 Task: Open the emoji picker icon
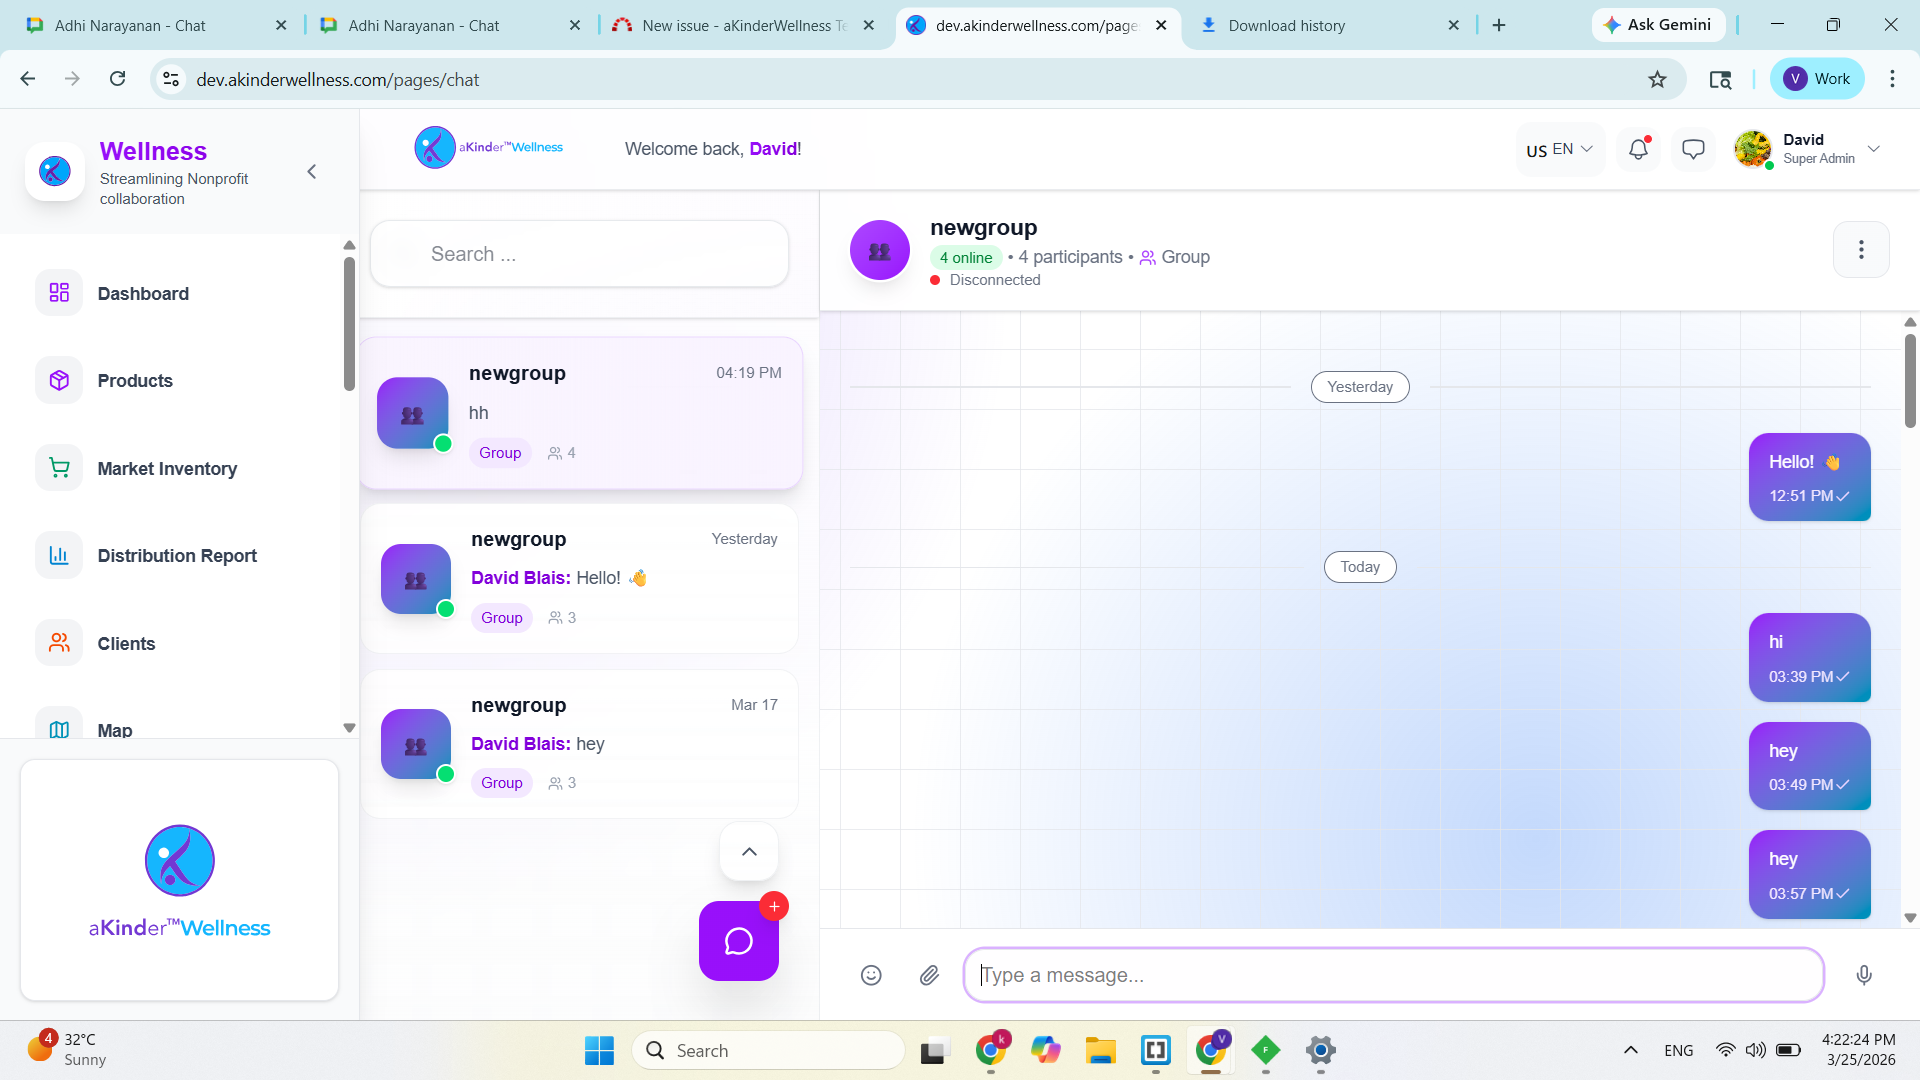(871, 975)
